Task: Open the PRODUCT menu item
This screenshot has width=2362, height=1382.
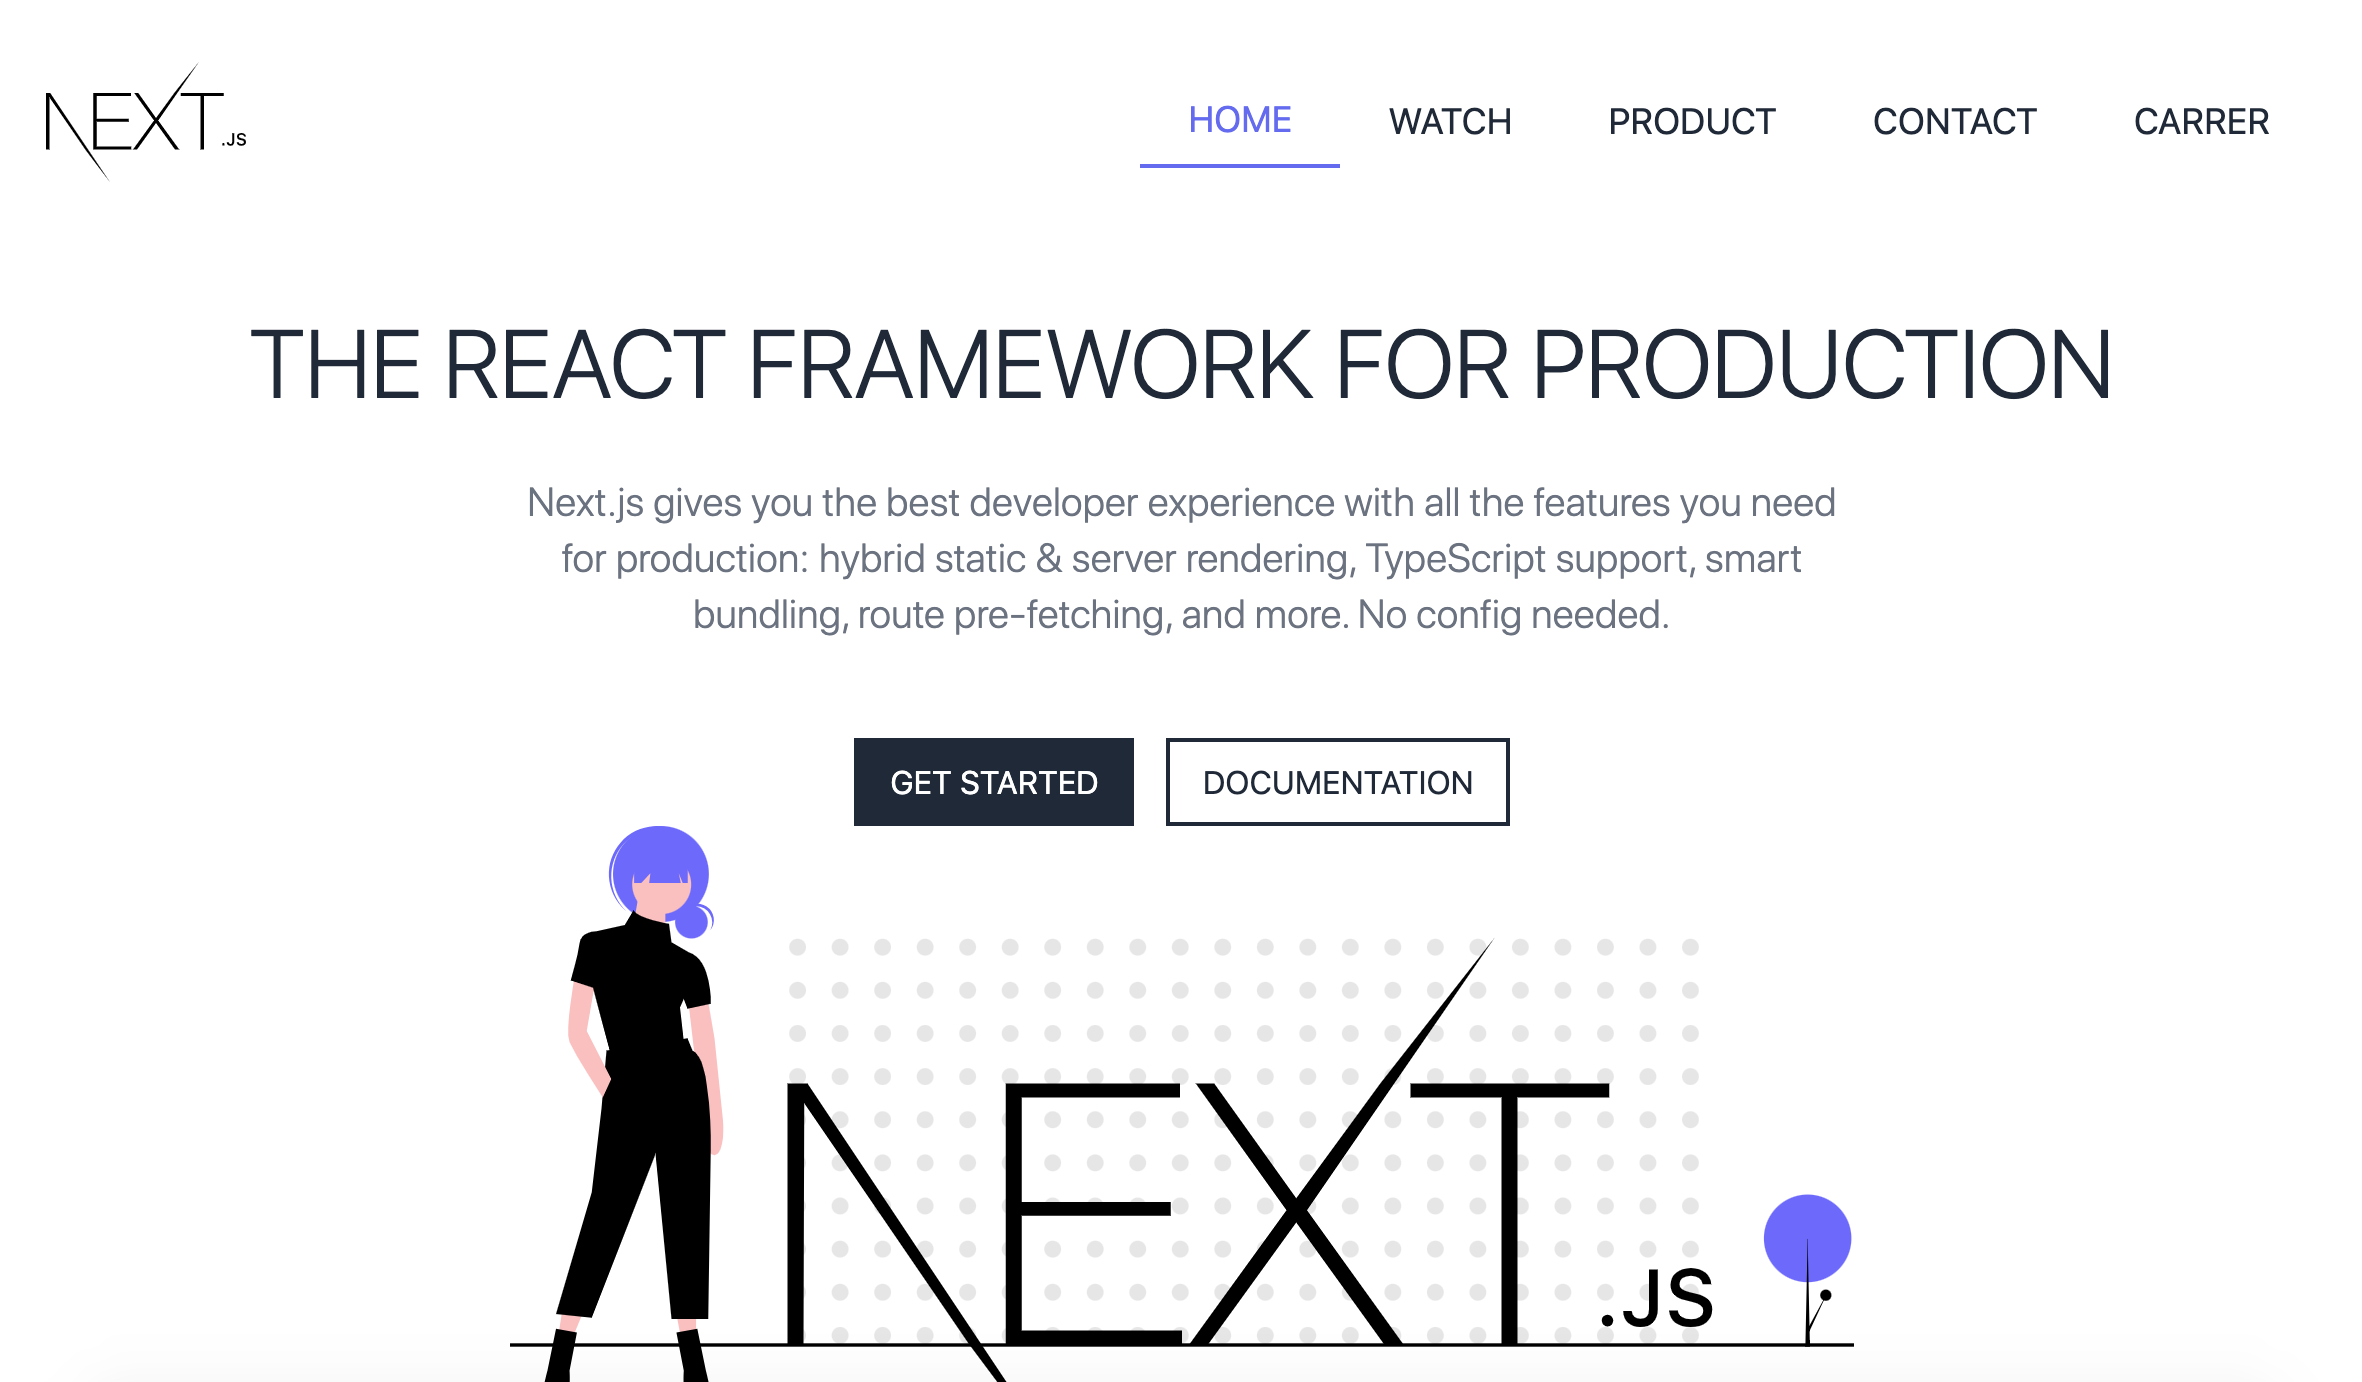Action: click(1691, 118)
